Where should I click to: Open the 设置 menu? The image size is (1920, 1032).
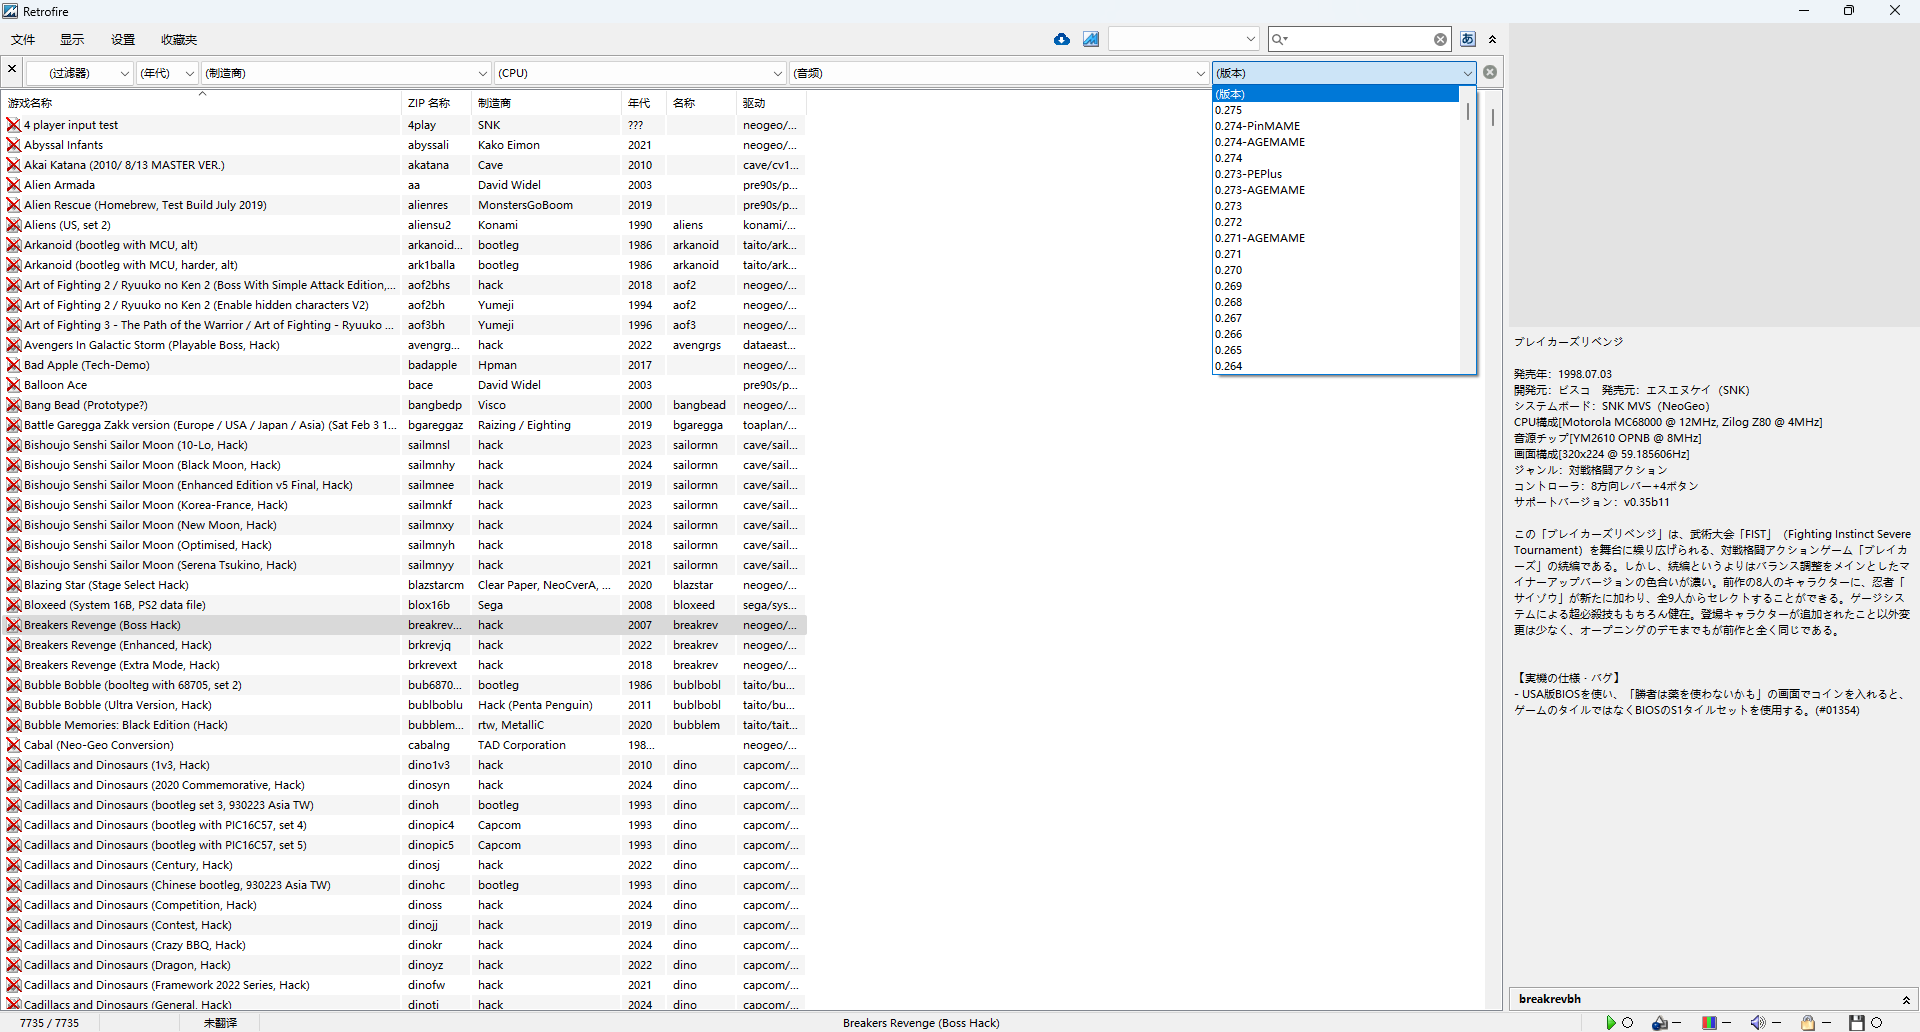click(123, 40)
